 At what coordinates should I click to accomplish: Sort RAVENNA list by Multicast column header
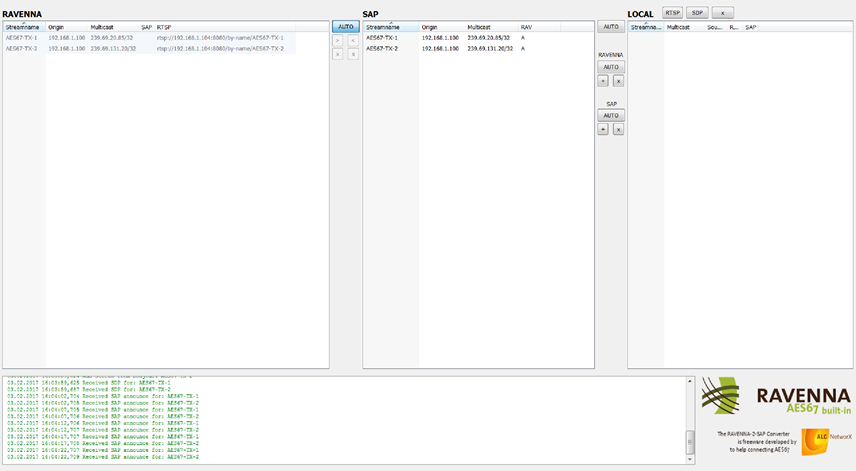tap(113, 27)
